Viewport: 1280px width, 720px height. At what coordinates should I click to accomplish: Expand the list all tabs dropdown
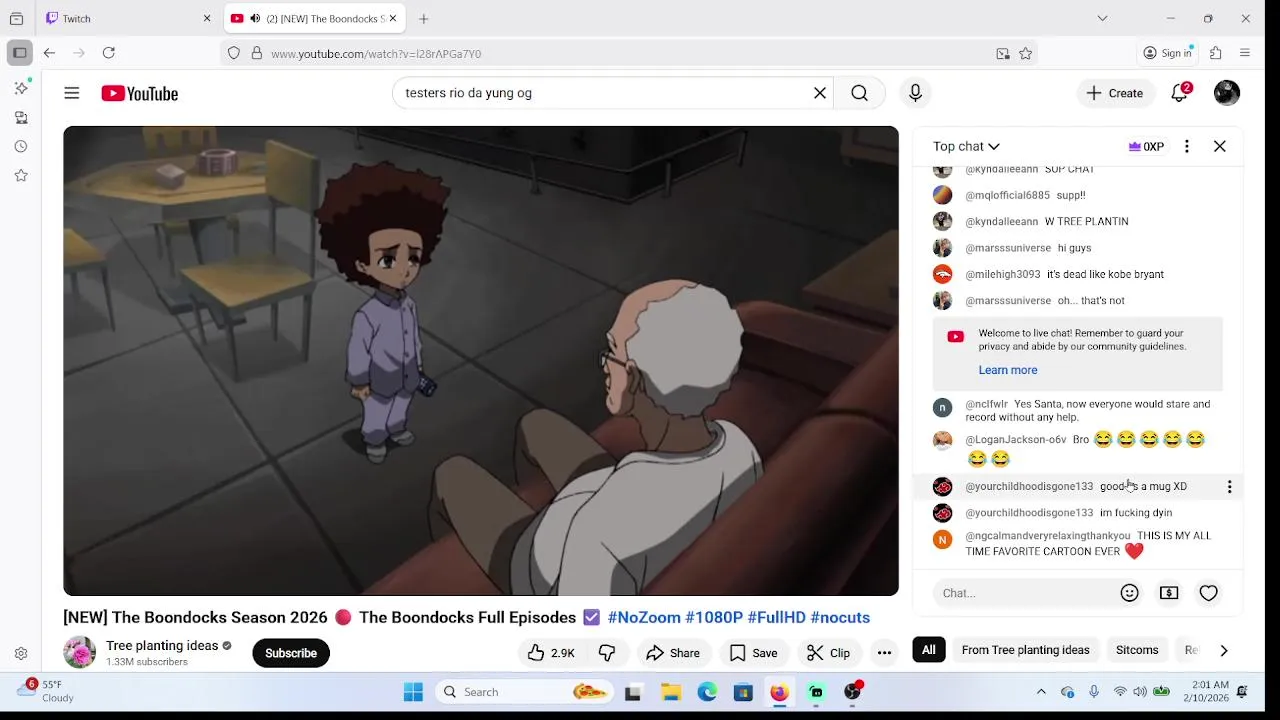1102,18
